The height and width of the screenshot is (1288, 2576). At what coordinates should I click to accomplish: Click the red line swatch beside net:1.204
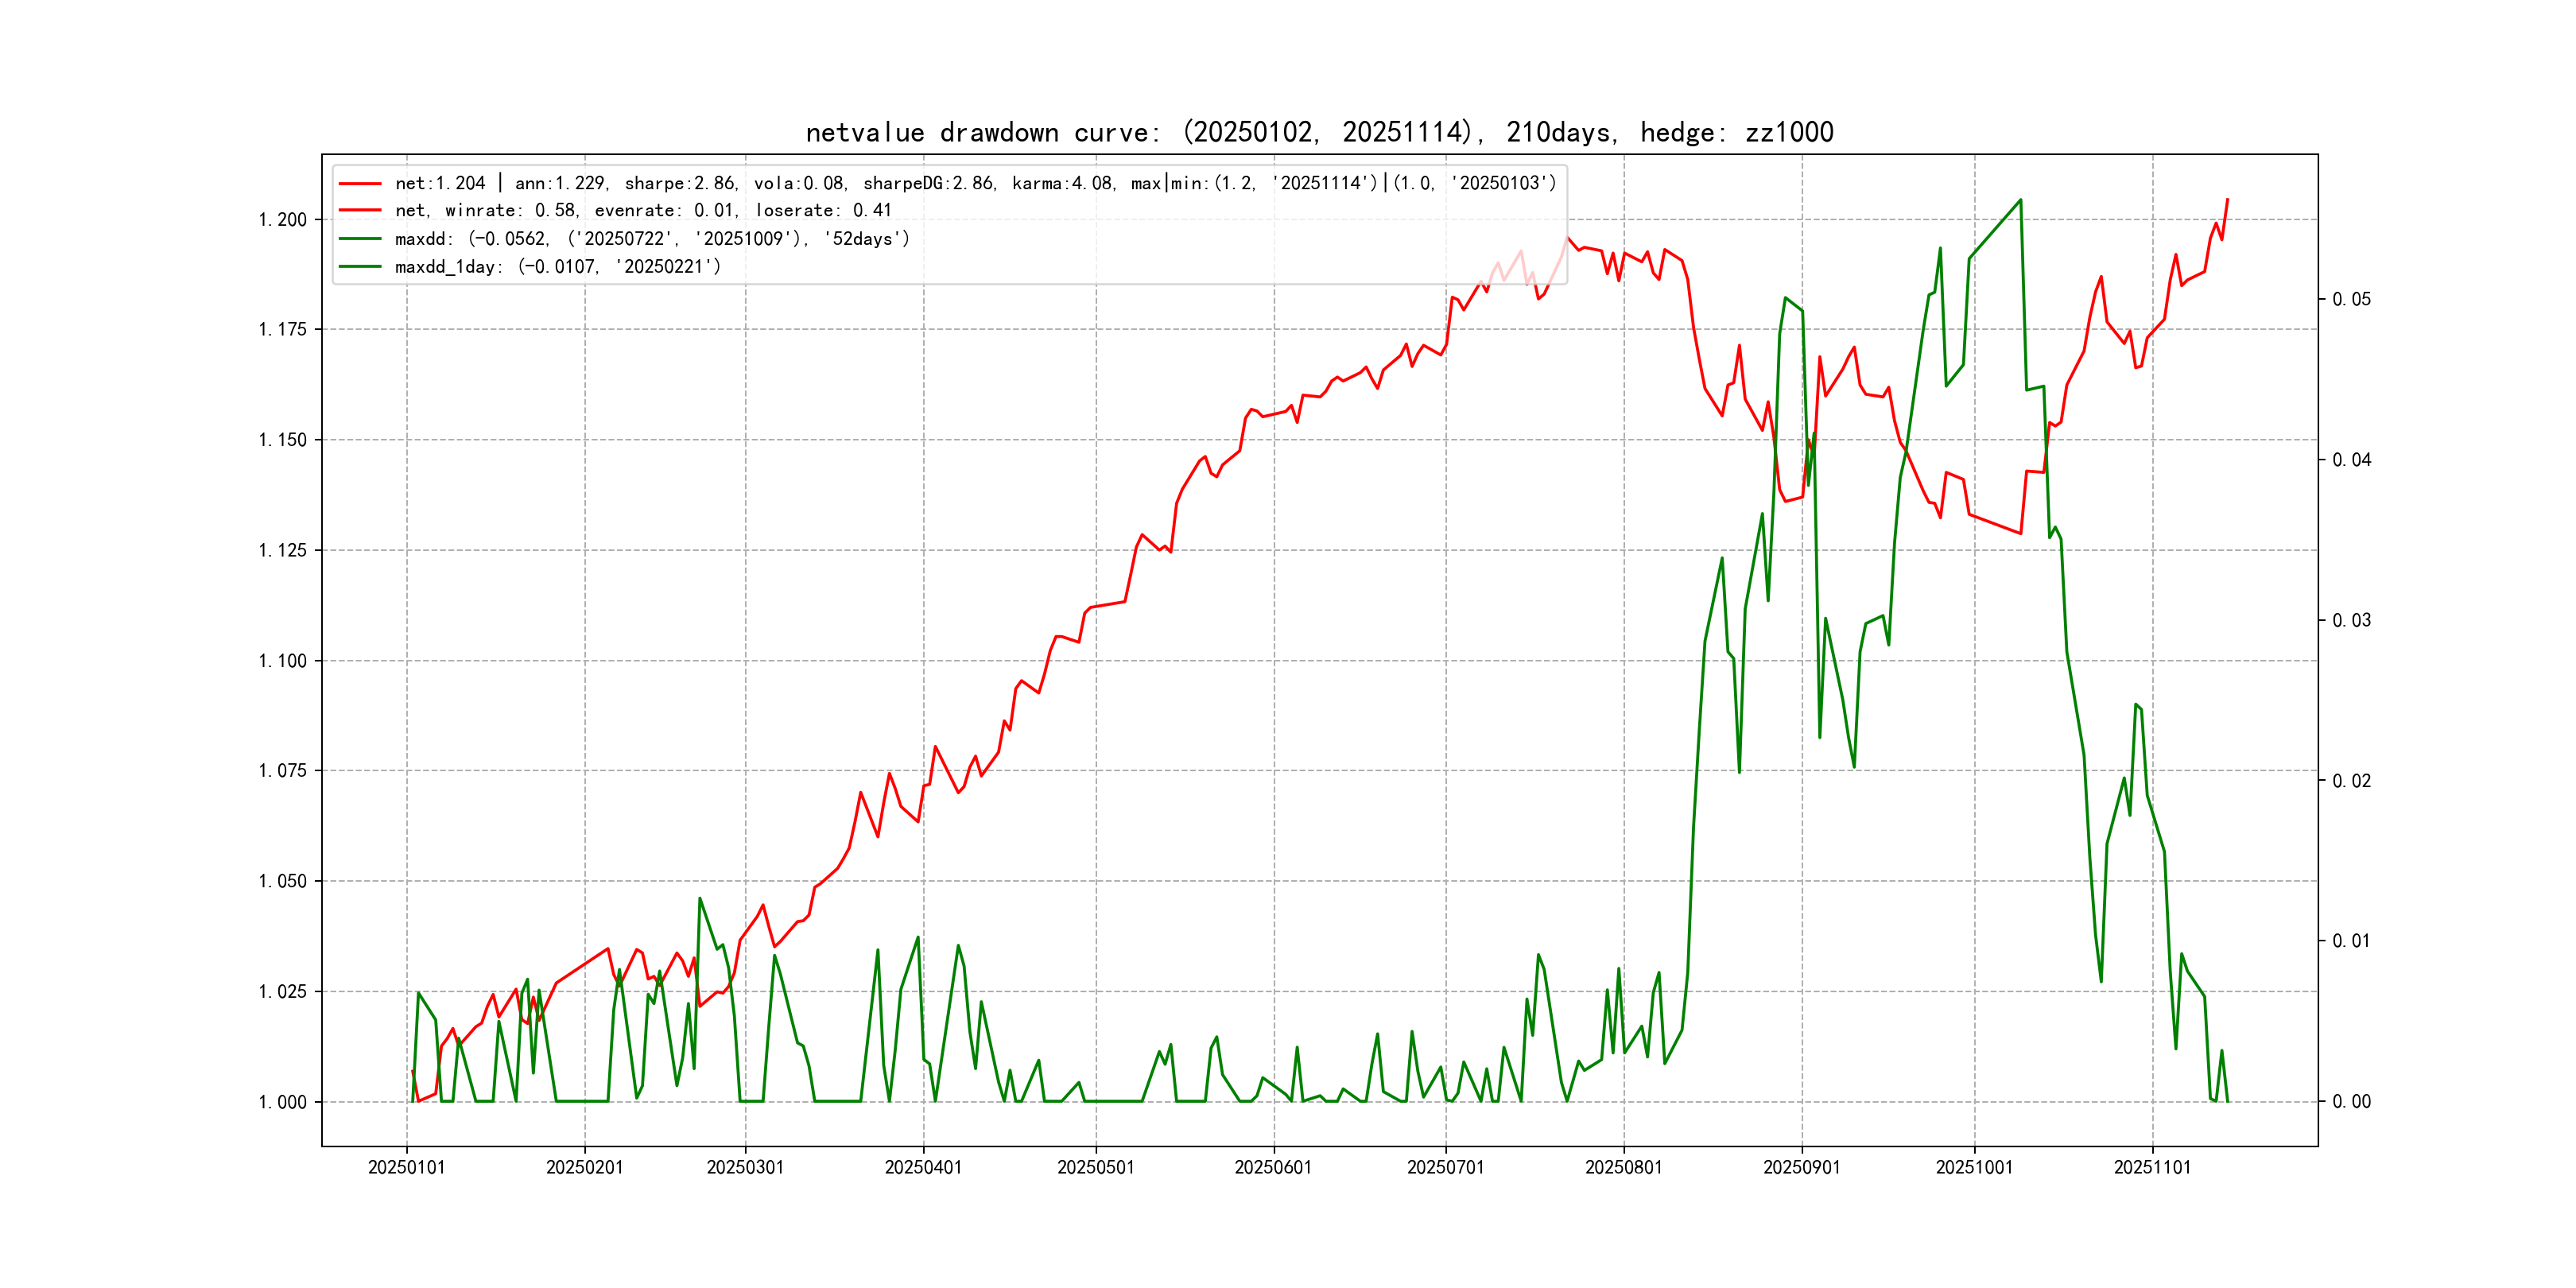[360, 184]
